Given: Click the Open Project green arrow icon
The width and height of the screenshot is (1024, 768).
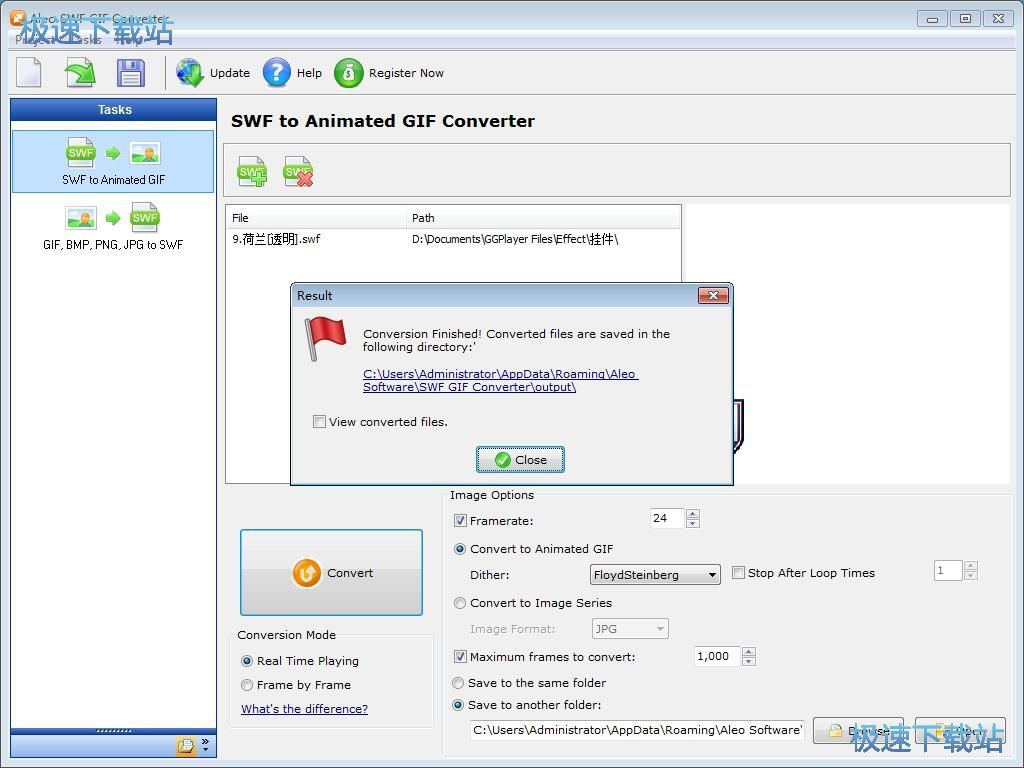Looking at the screenshot, I should pyautogui.click(x=80, y=72).
